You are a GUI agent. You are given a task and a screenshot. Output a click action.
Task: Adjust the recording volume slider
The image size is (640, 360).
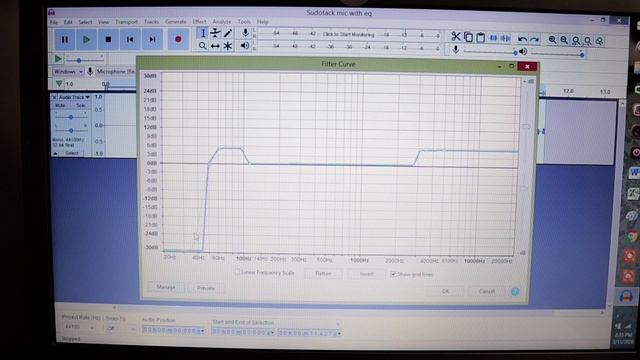pos(490,52)
